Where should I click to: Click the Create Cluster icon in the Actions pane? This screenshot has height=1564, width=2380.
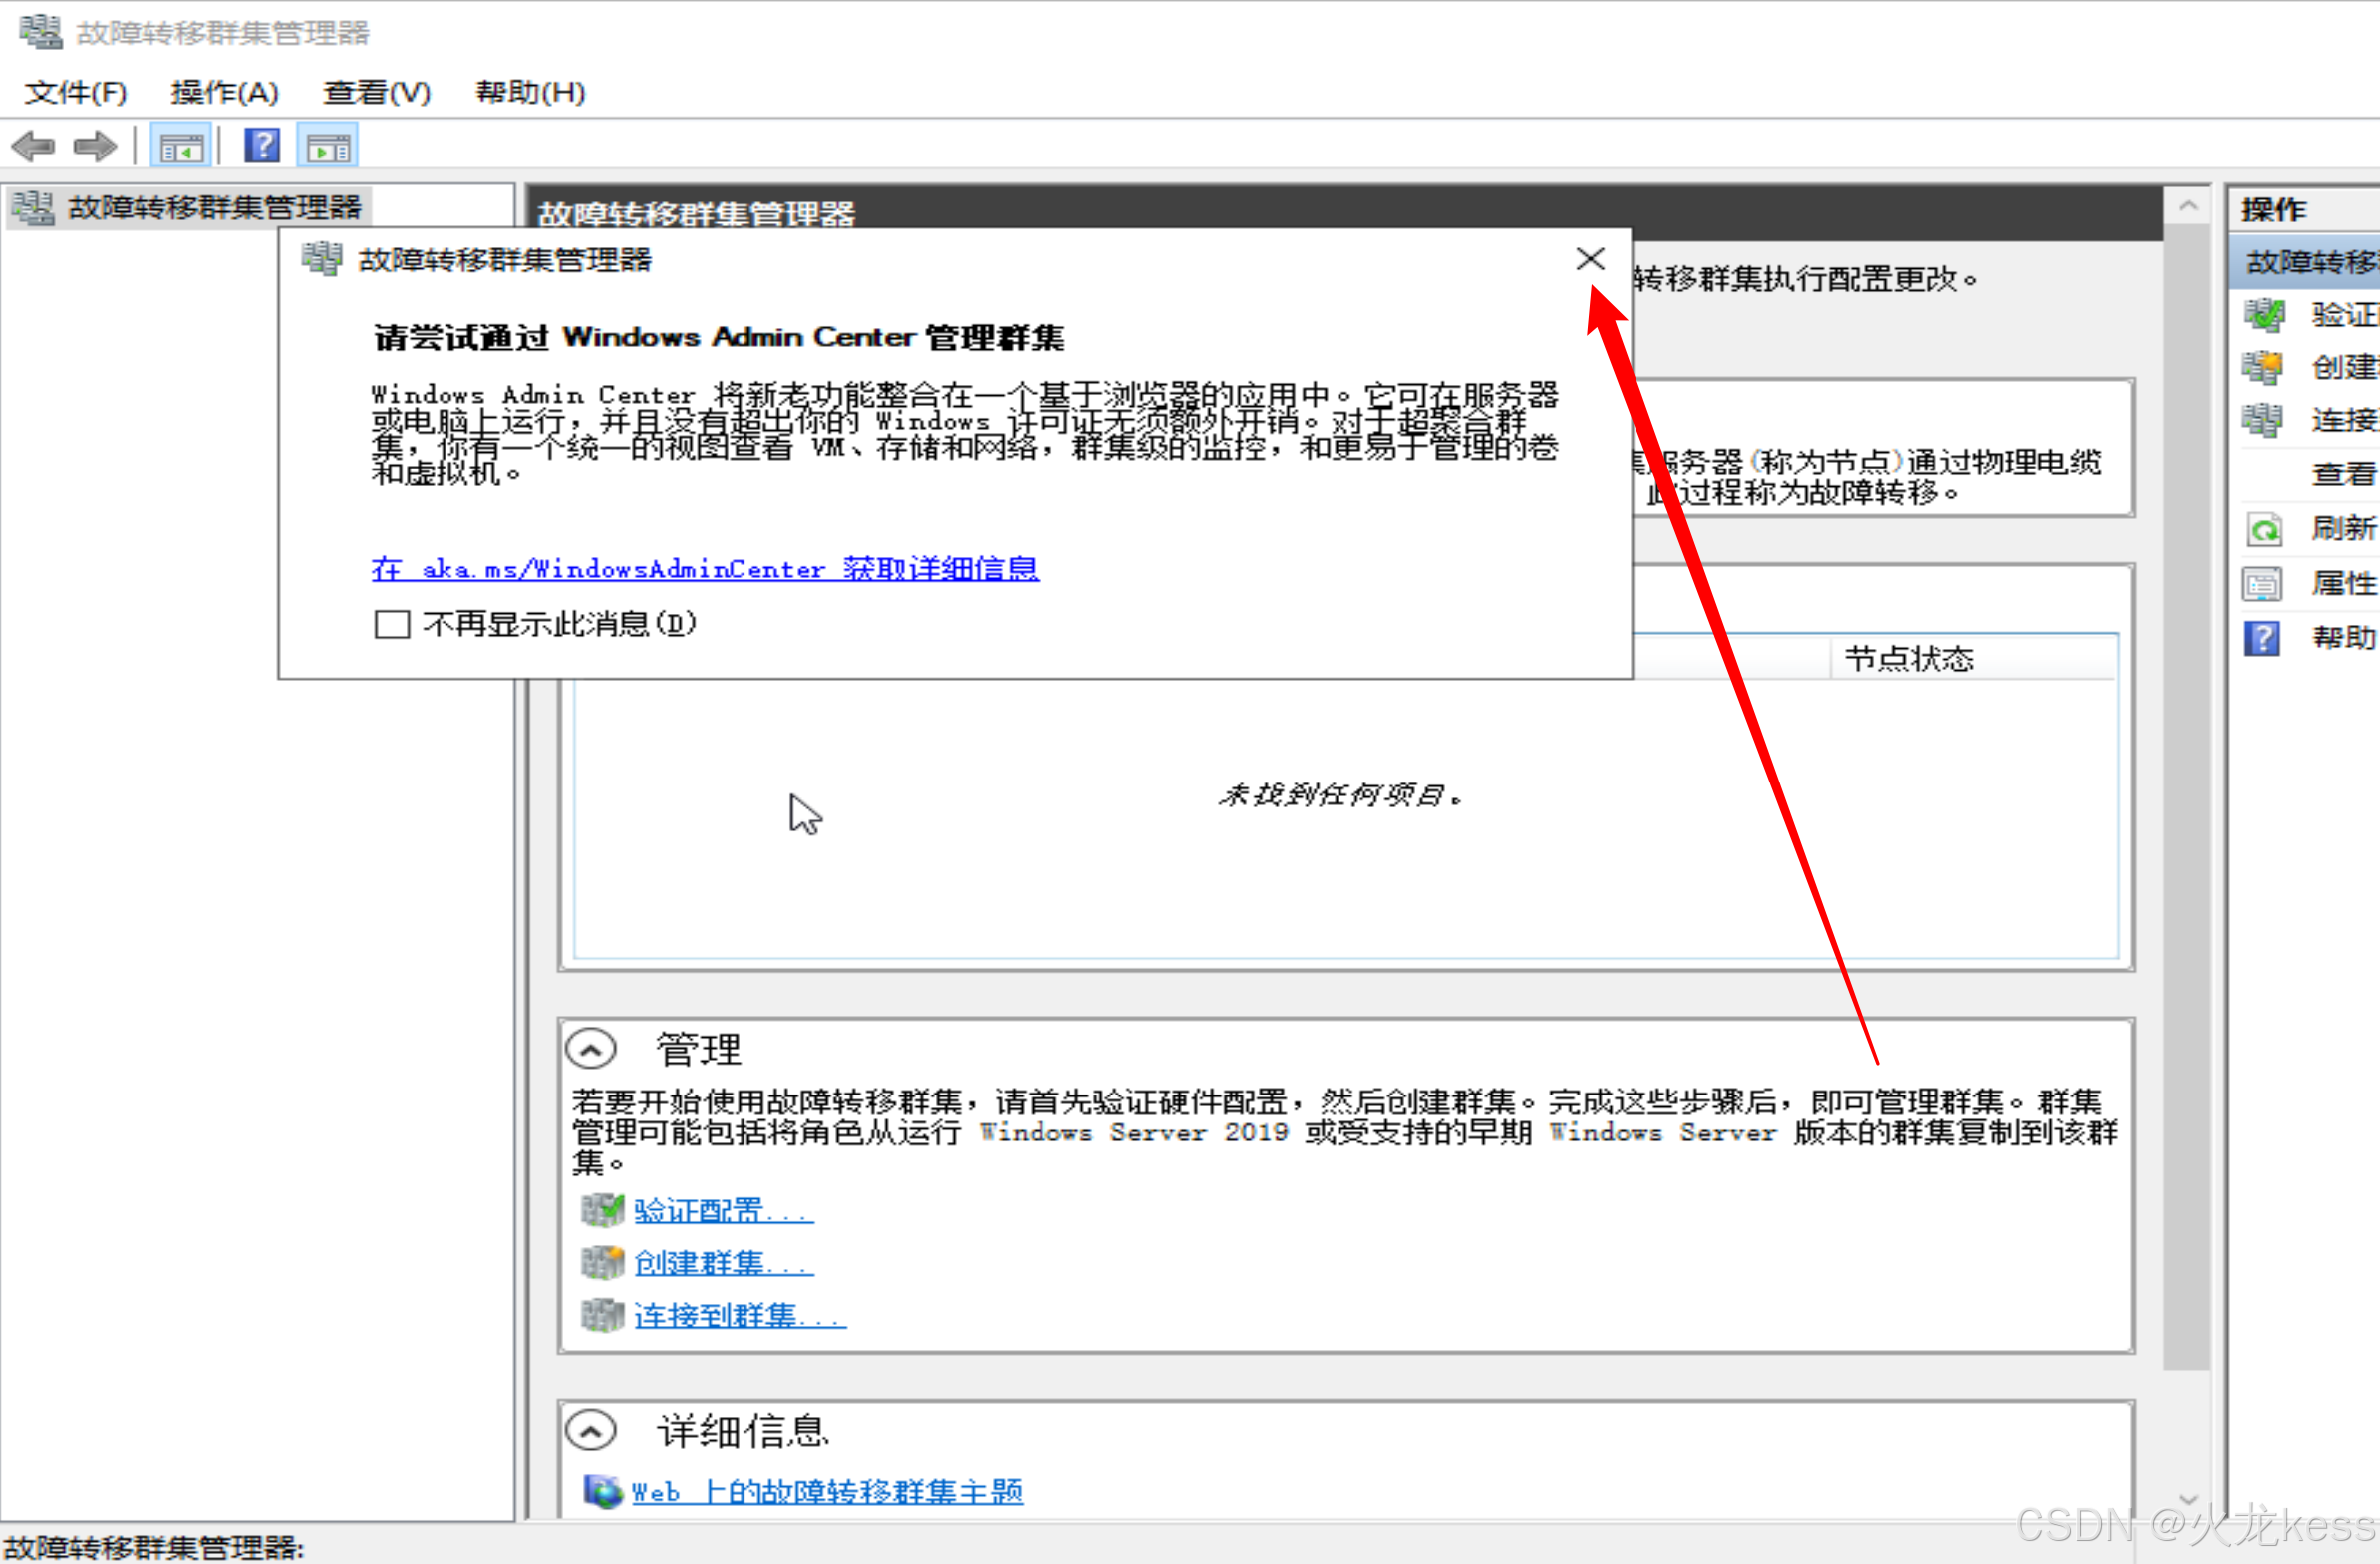coord(2264,367)
